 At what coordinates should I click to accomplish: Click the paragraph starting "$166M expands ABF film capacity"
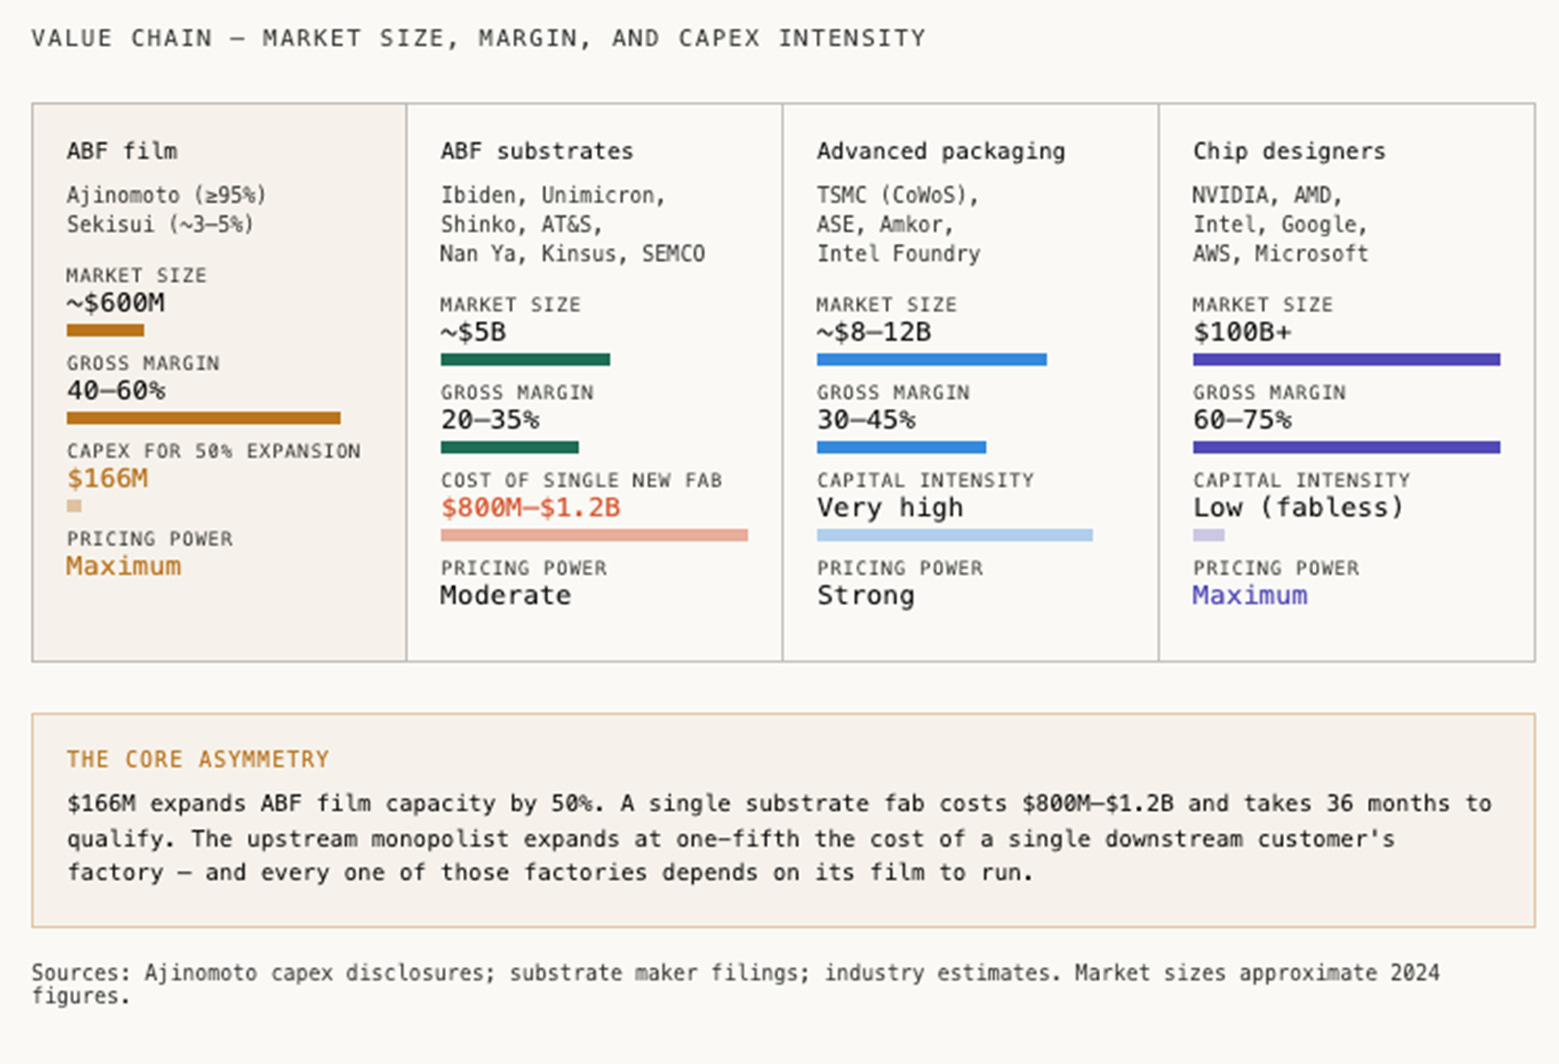(x=779, y=838)
